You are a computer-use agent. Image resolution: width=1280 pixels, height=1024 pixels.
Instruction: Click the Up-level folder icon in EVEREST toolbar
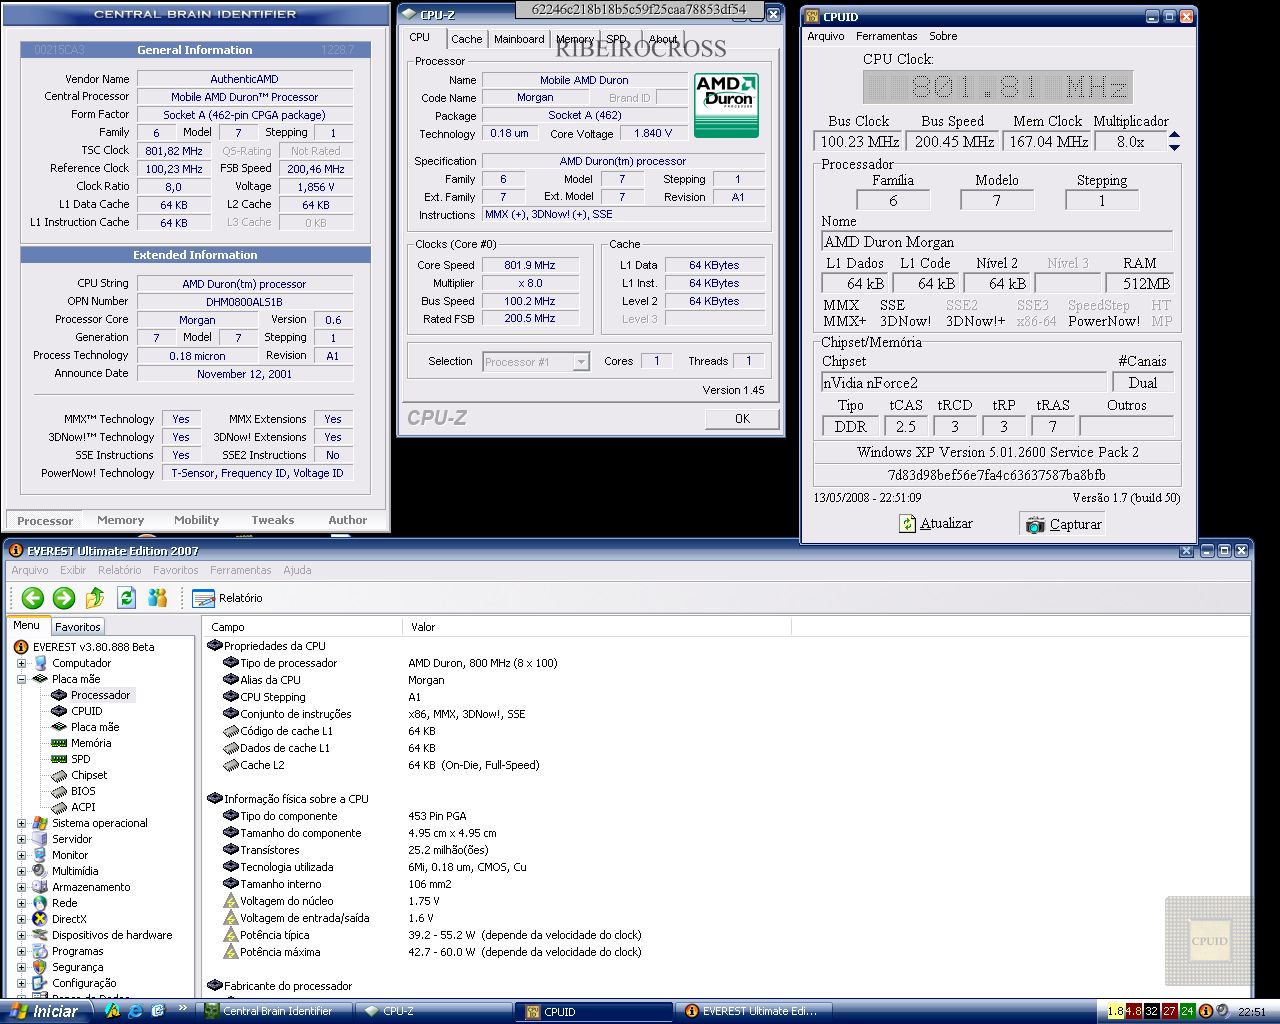pos(95,598)
